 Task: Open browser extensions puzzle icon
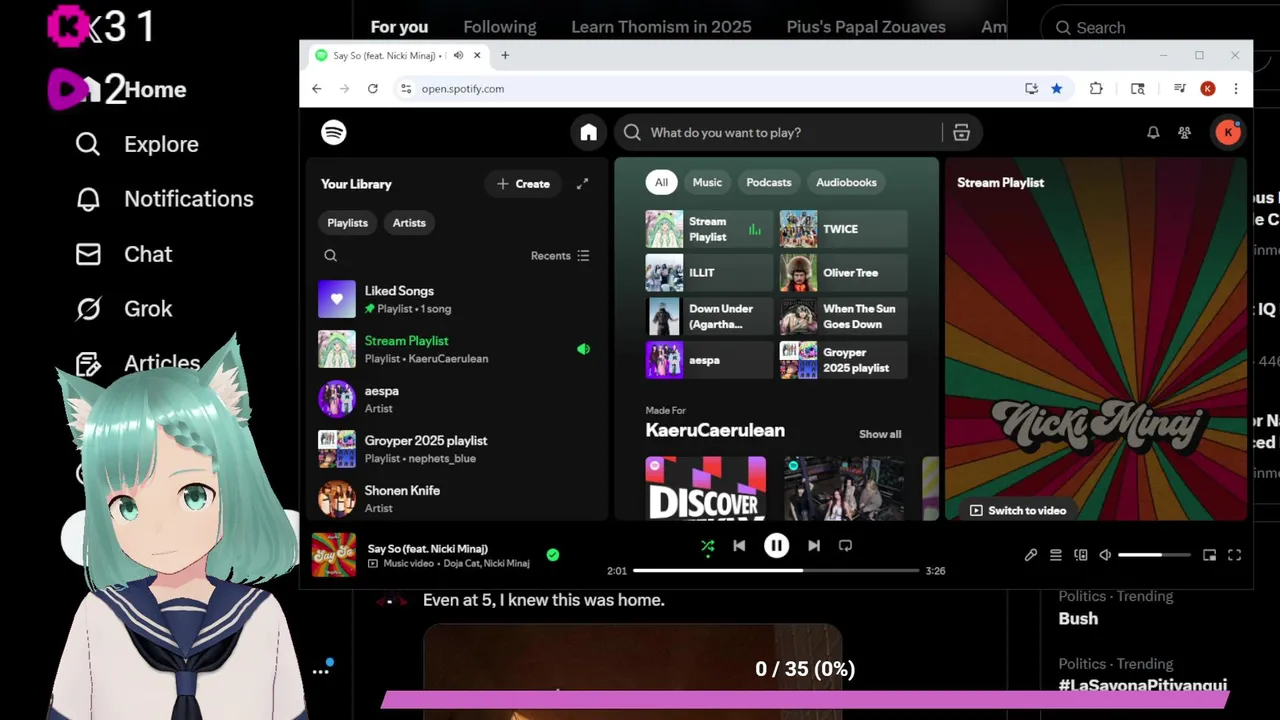click(x=1096, y=88)
